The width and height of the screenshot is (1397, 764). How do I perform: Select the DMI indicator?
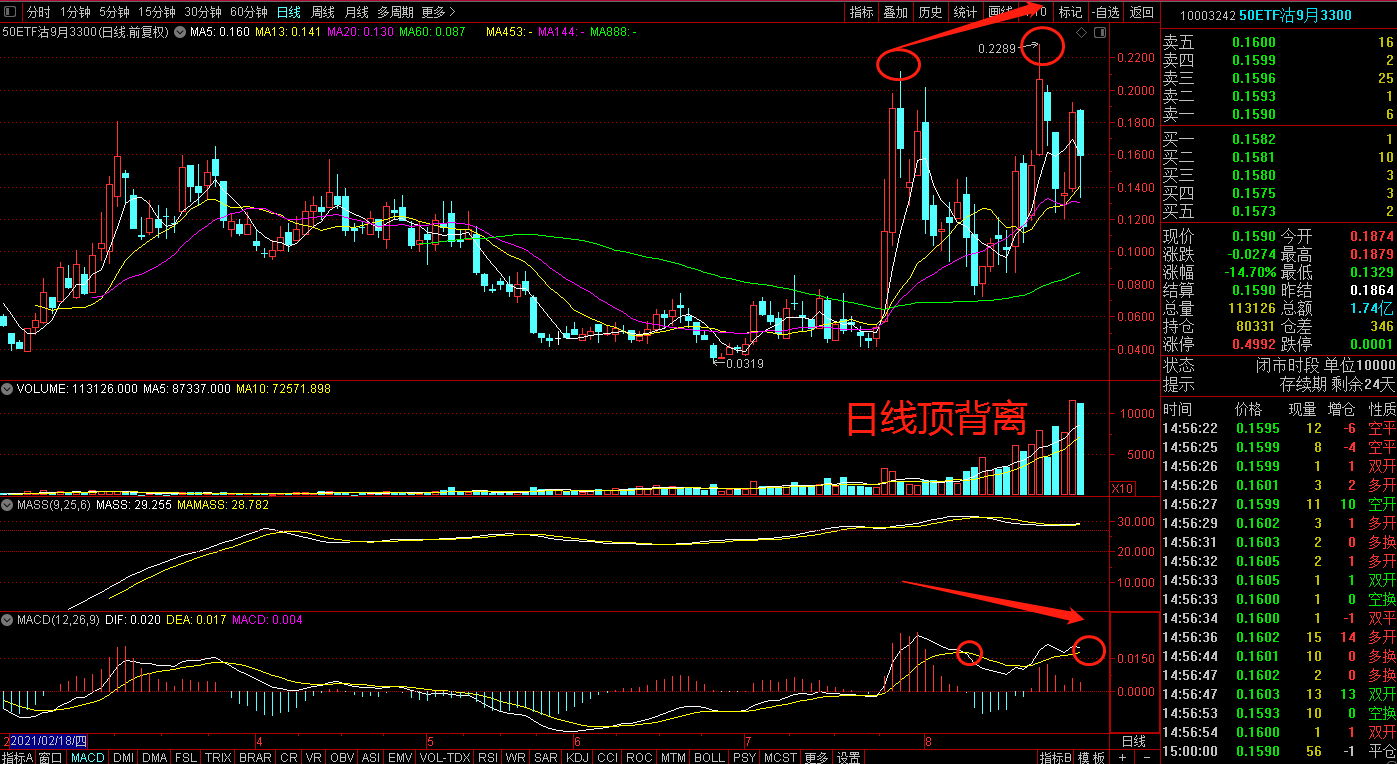pos(122,758)
